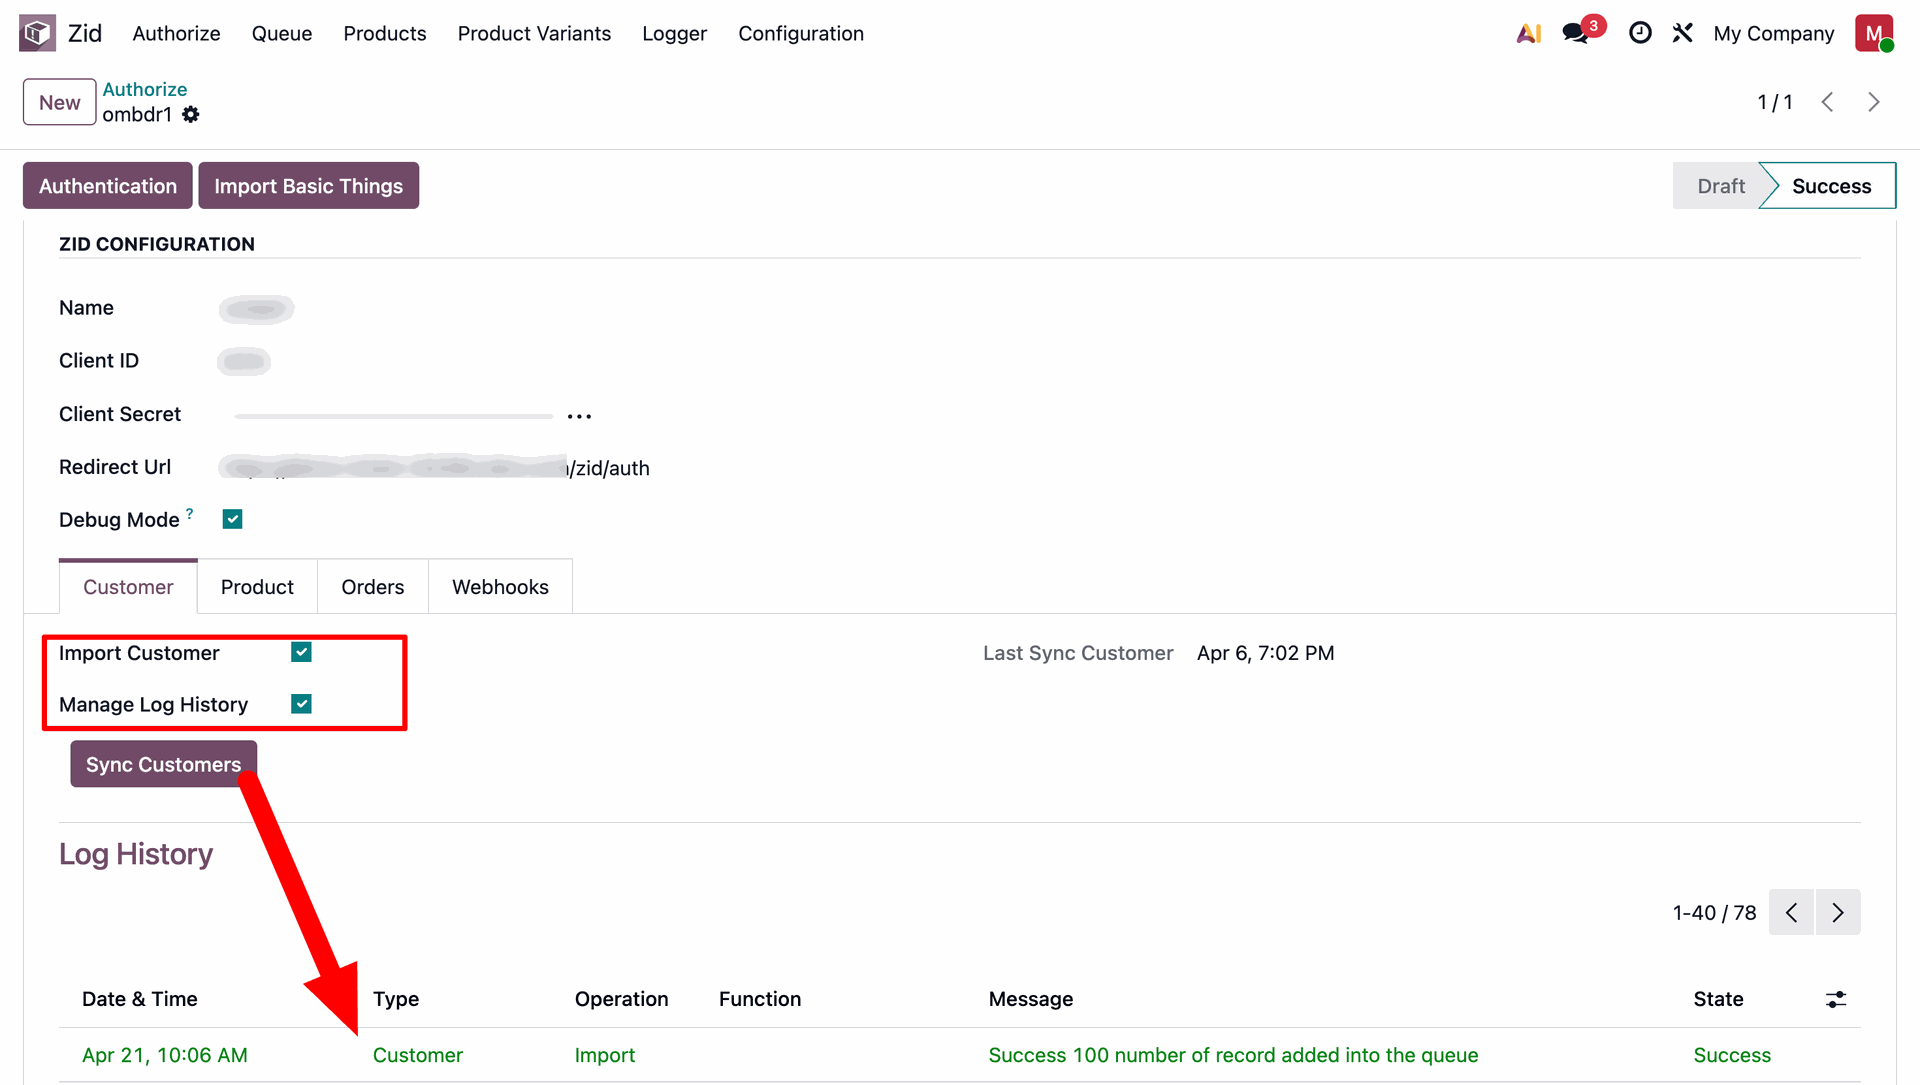Set status to Draft
This screenshot has width=1920, height=1085.
[1720, 186]
